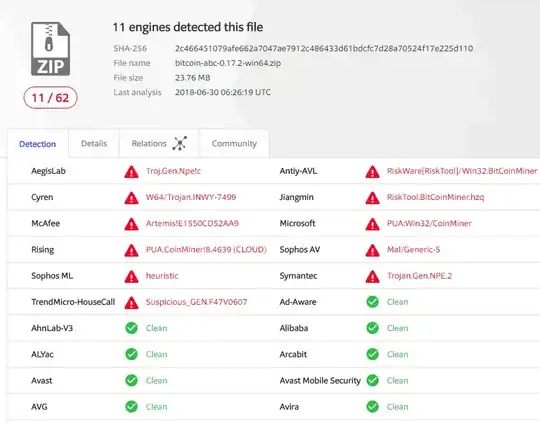Click the Clean result for AVG
The width and height of the screenshot is (540, 423).
tap(156, 406)
